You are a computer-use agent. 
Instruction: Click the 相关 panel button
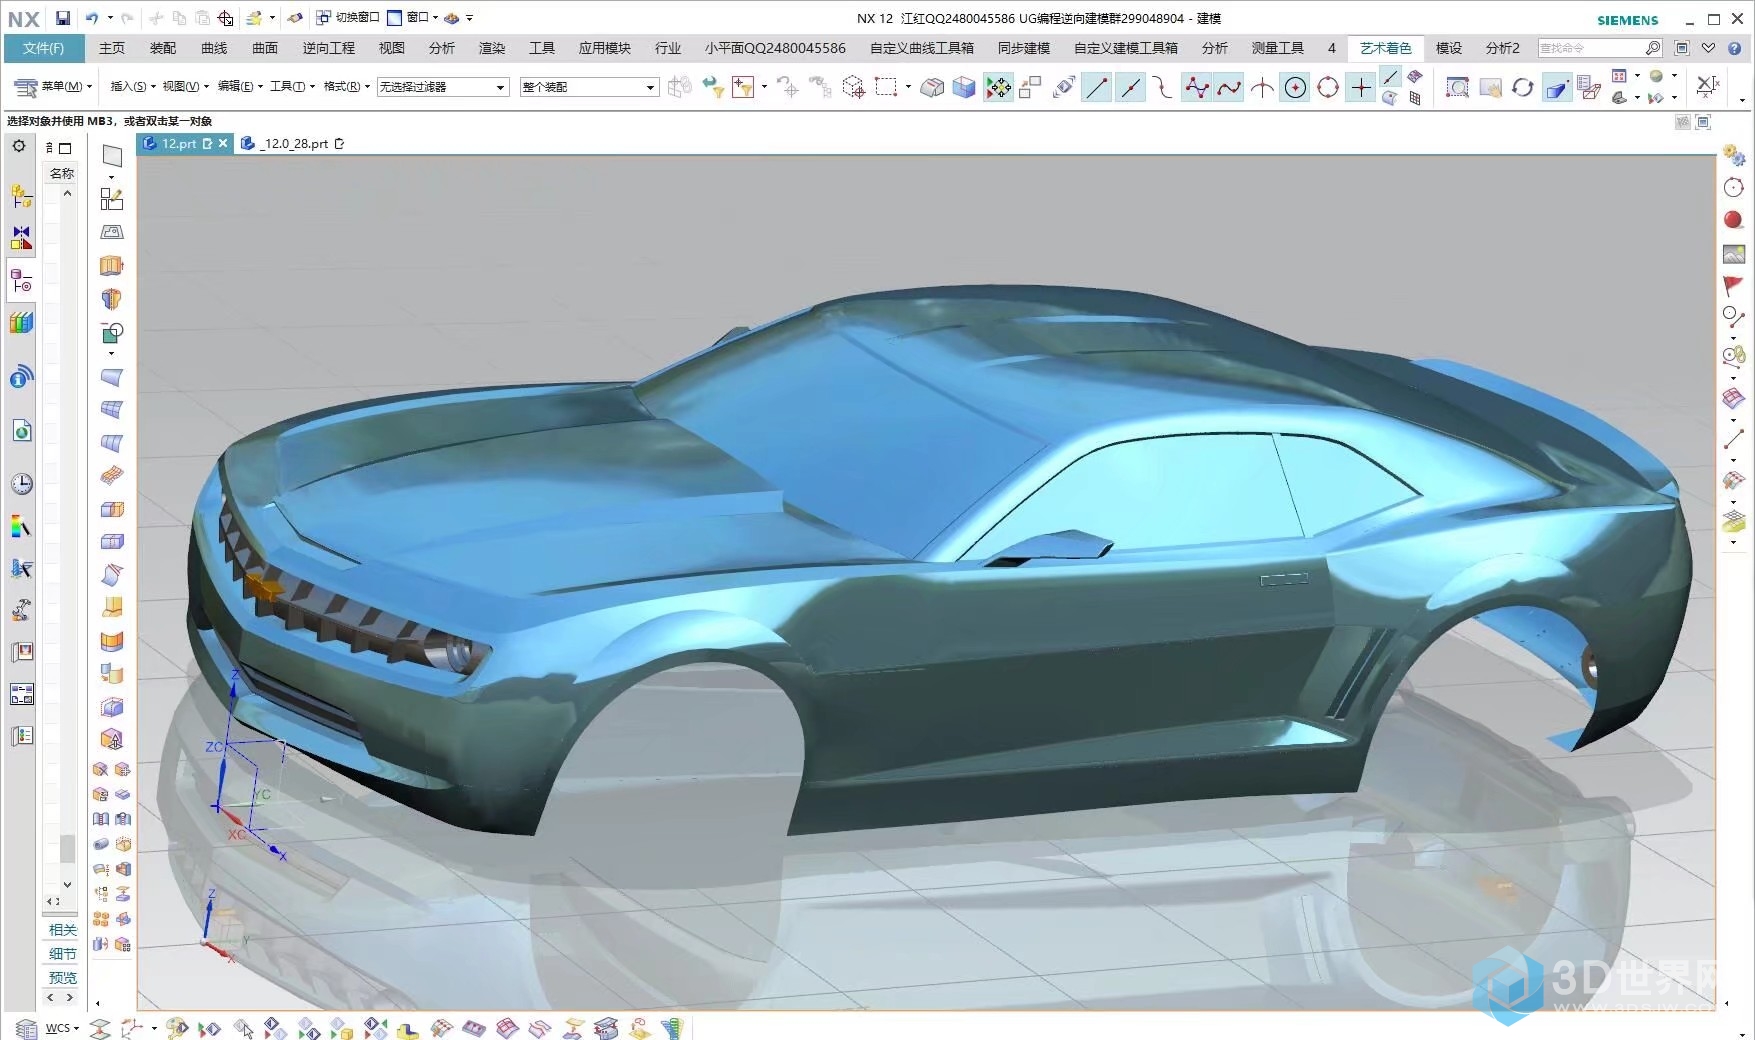[63, 930]
